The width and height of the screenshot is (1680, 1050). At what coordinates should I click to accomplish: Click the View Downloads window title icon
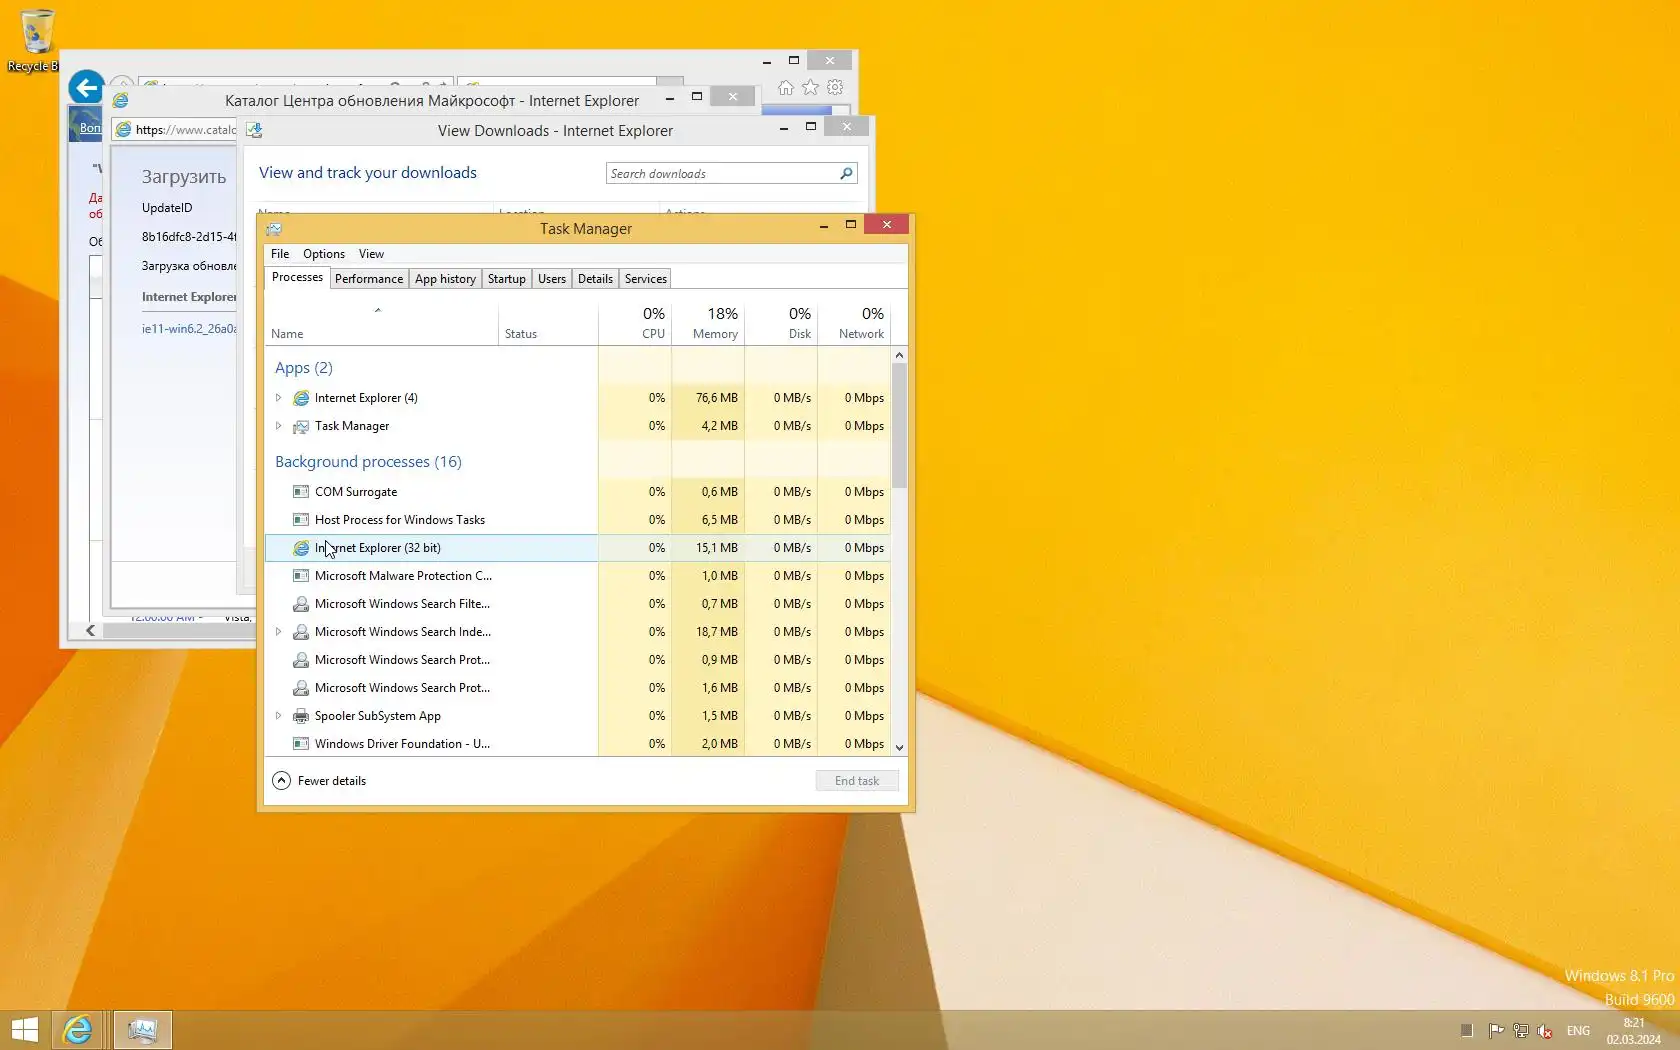pos(254,130)
